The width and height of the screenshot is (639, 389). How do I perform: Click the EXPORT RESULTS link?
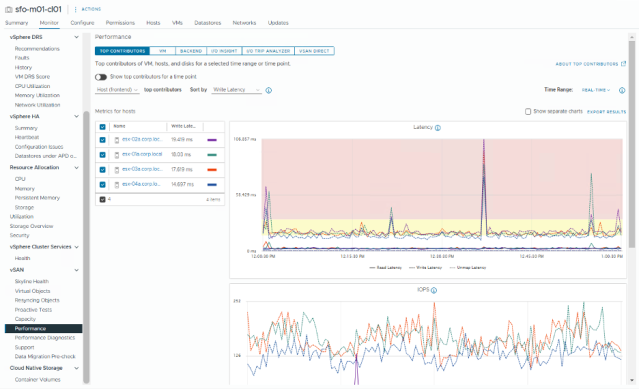coord(606,112)
